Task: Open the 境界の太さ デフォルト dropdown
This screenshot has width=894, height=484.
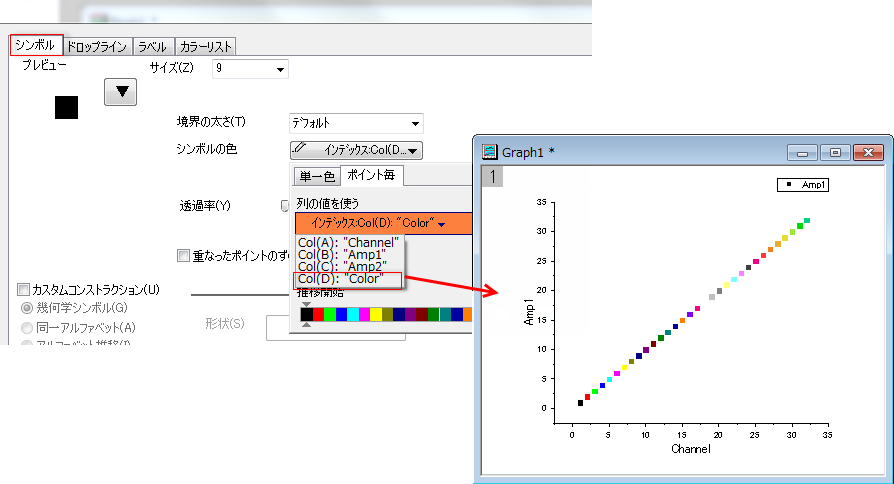Action: (356, 123)
